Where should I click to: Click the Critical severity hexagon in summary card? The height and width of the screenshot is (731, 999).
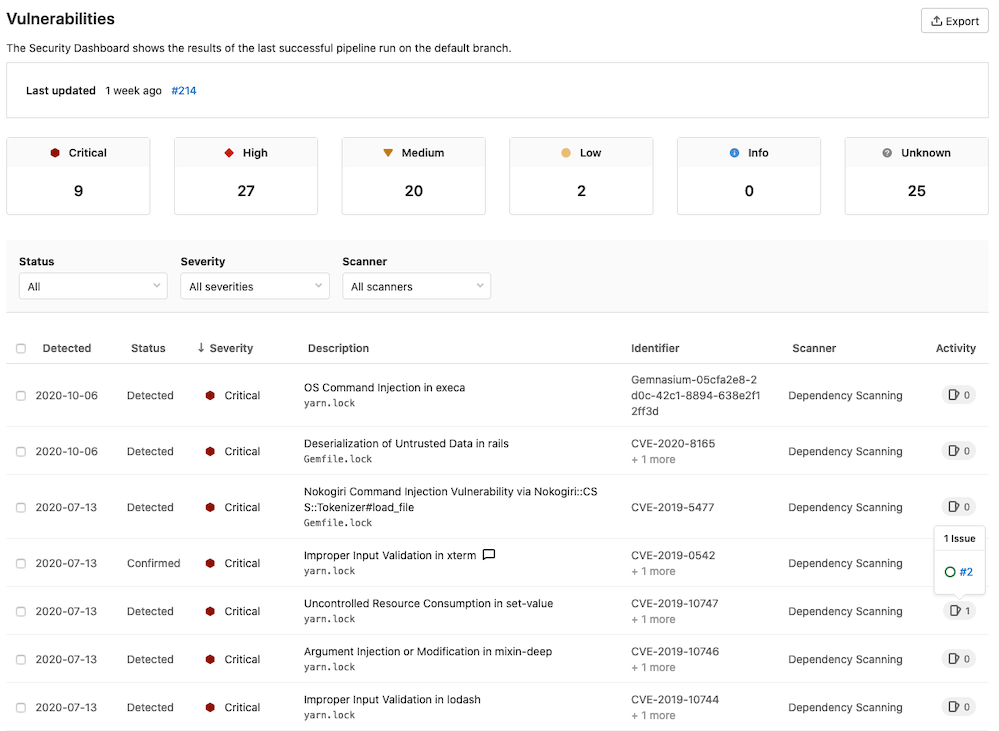coord(55,153)
